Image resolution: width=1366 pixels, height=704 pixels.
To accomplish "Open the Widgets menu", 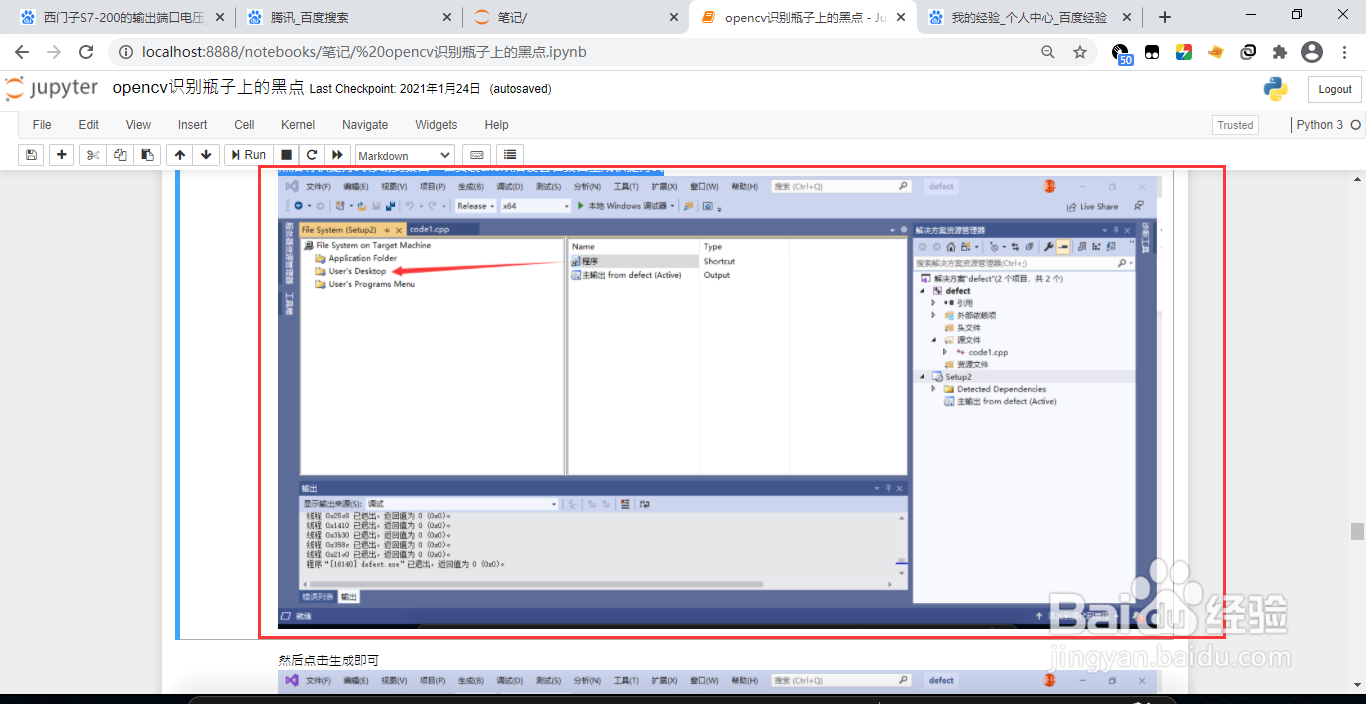I will pyautogui.click(x=436, y=125).
